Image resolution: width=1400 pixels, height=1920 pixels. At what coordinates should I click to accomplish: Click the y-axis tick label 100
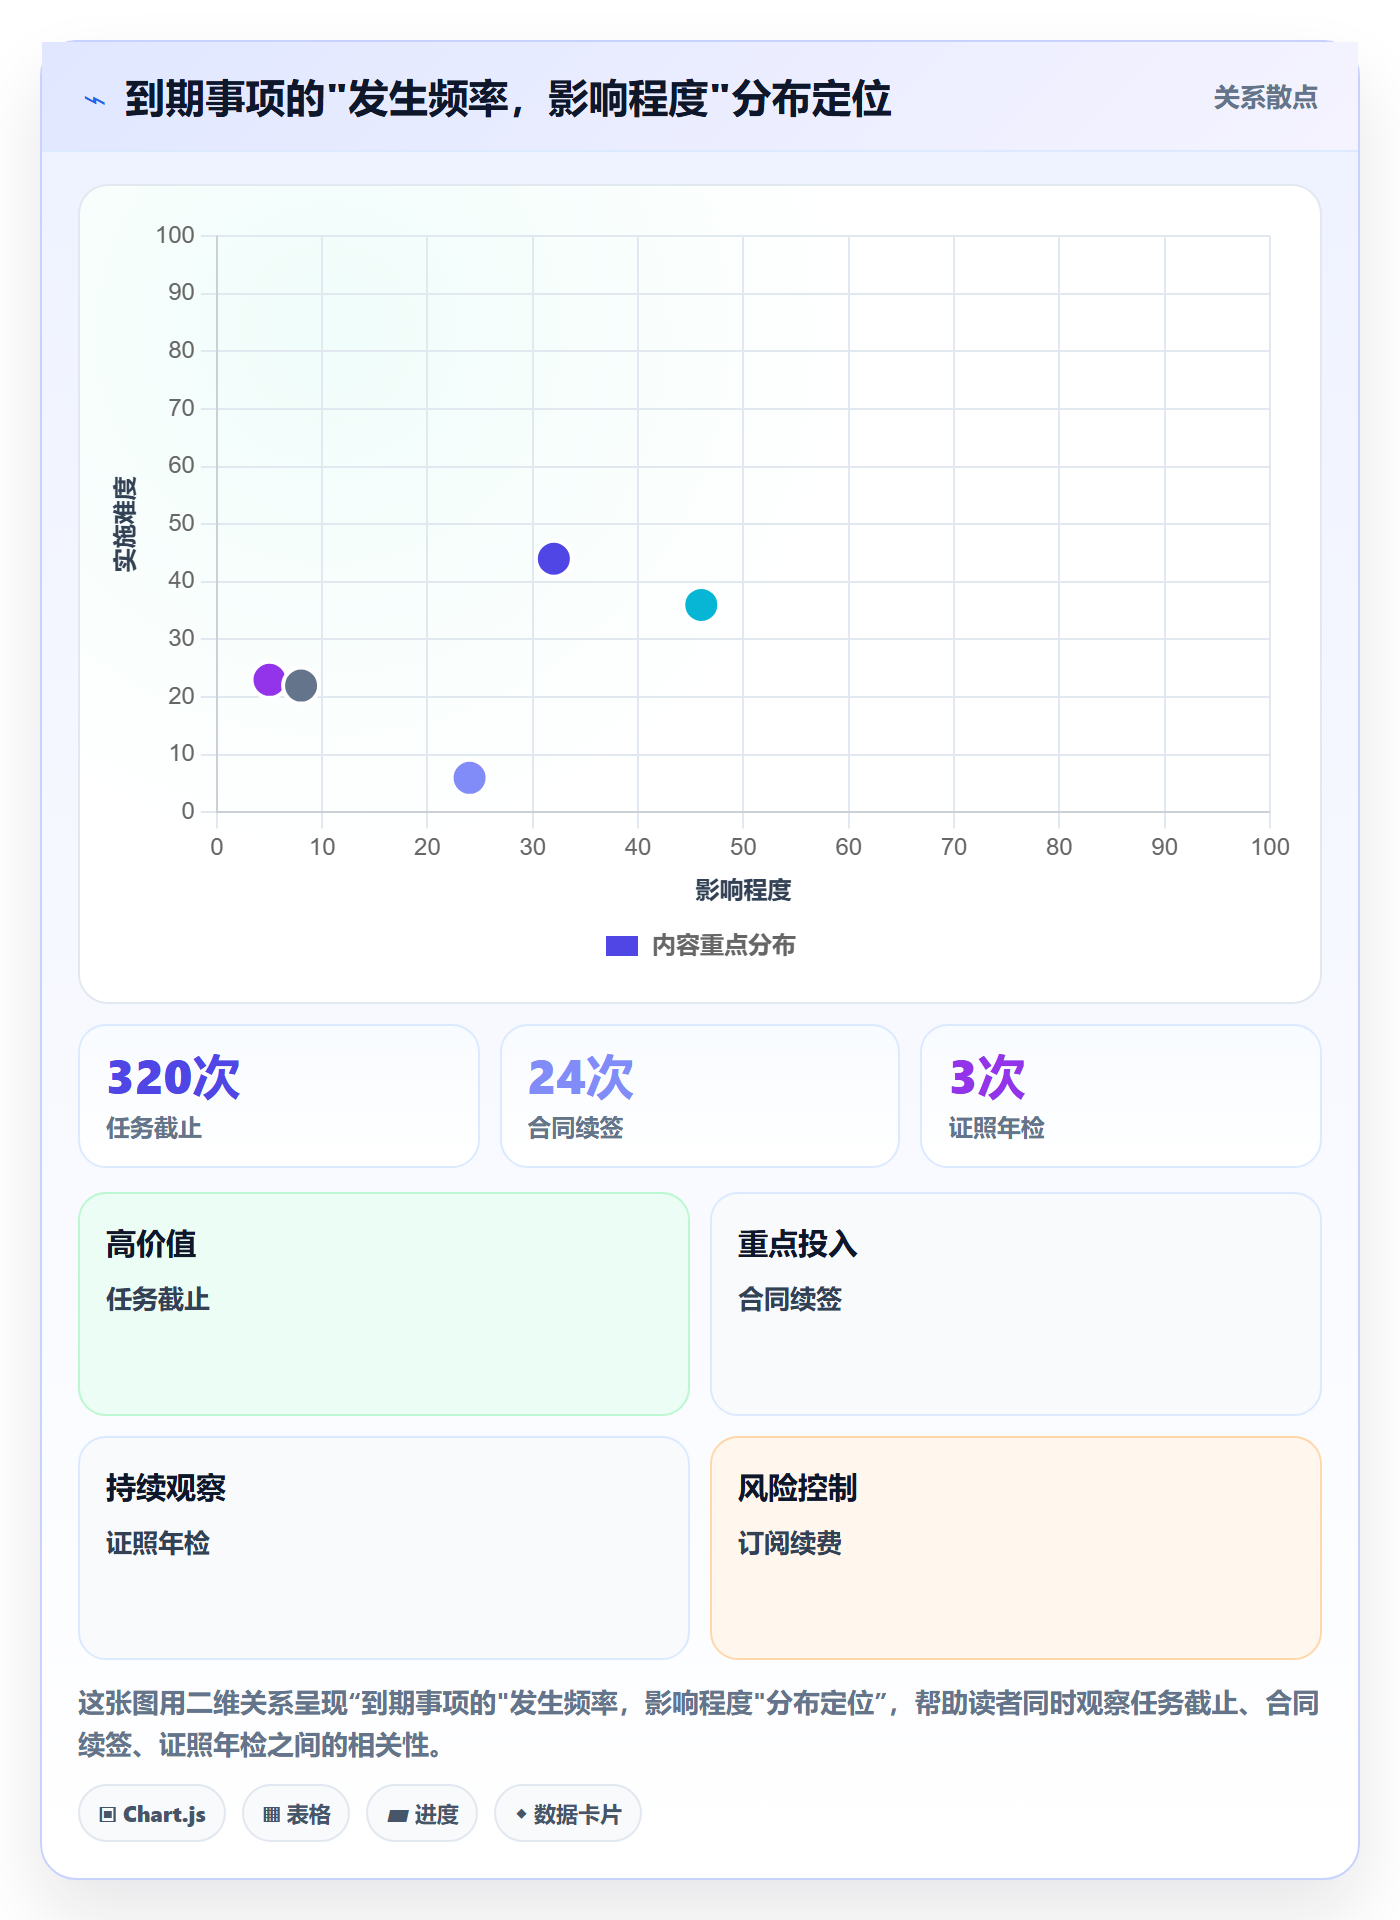click(x=175, y=235)
